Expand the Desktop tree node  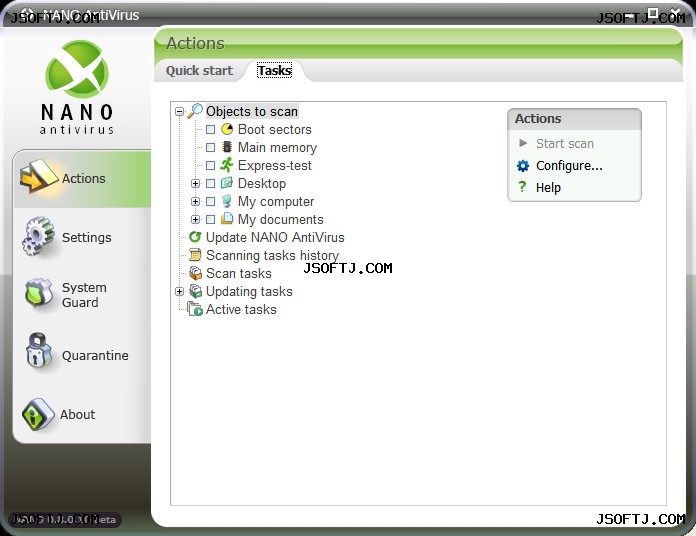195,183
